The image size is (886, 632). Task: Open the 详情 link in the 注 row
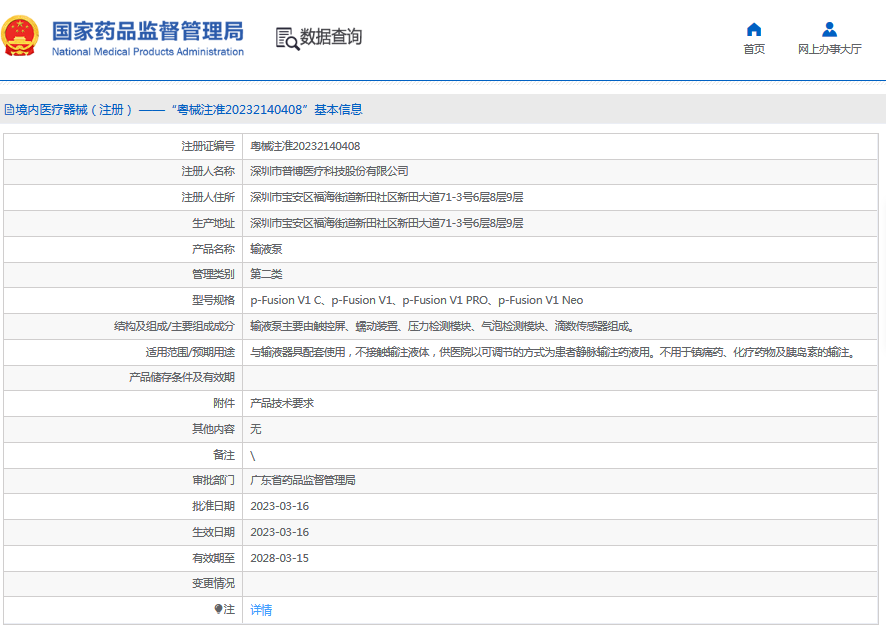click(260, 609)
